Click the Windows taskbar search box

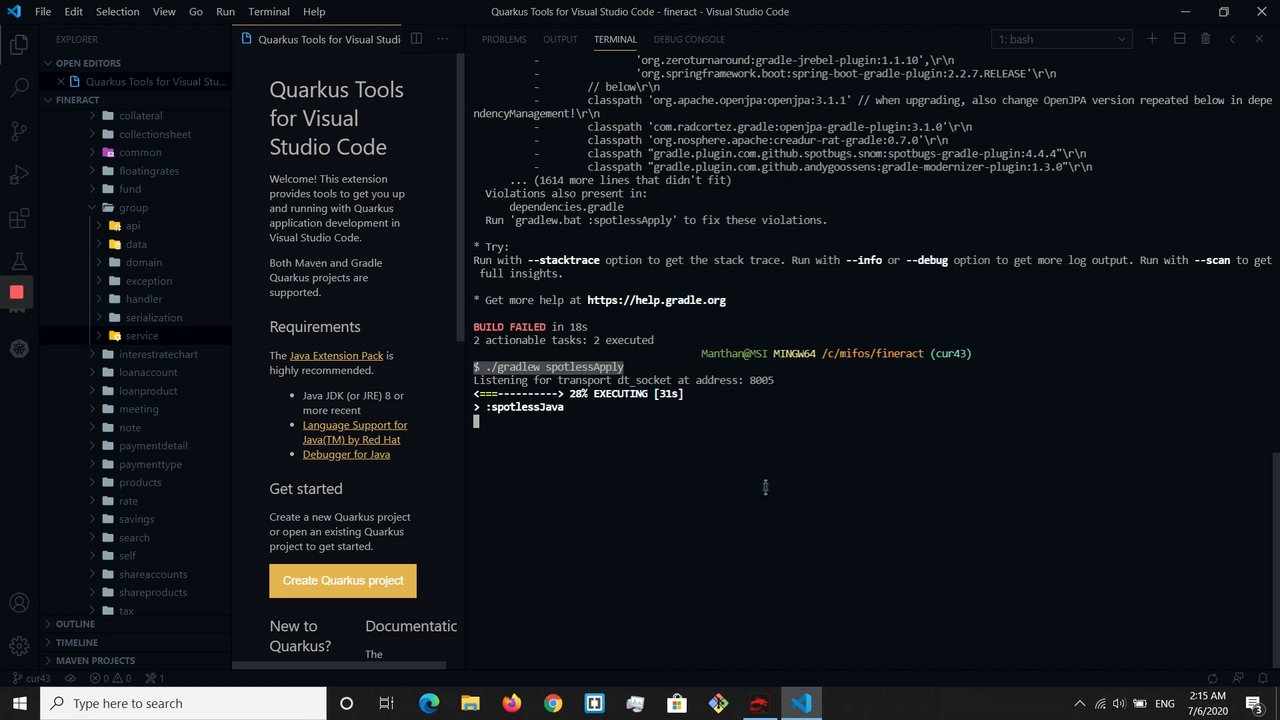pyautogui.click(x=183, y=703)
